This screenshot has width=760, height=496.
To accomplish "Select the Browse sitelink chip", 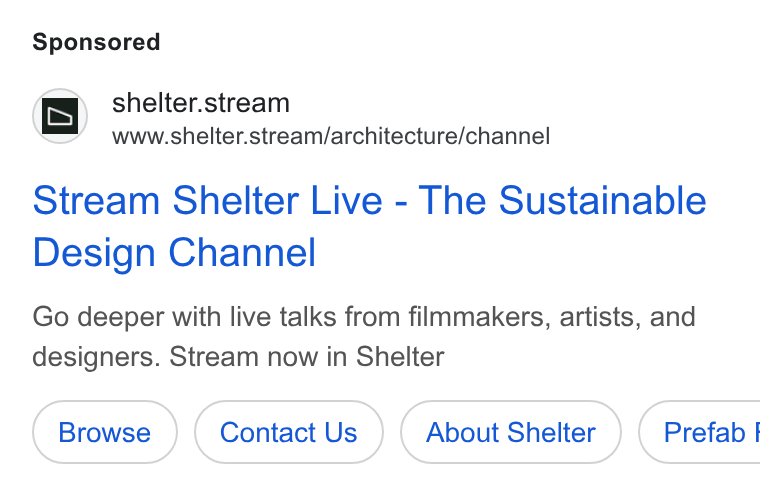I will click(x=105, y=432).
